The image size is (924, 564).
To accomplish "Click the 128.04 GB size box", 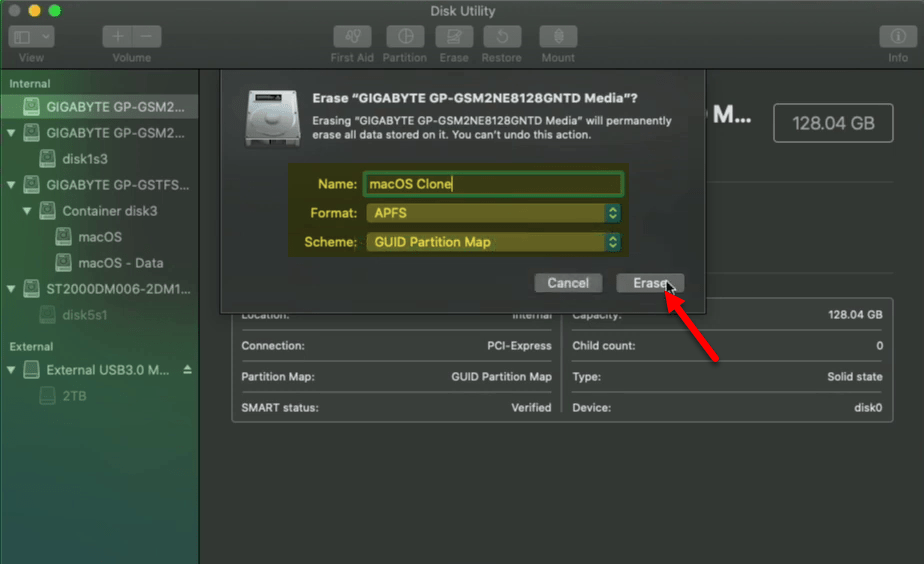I will pos(833,123).
